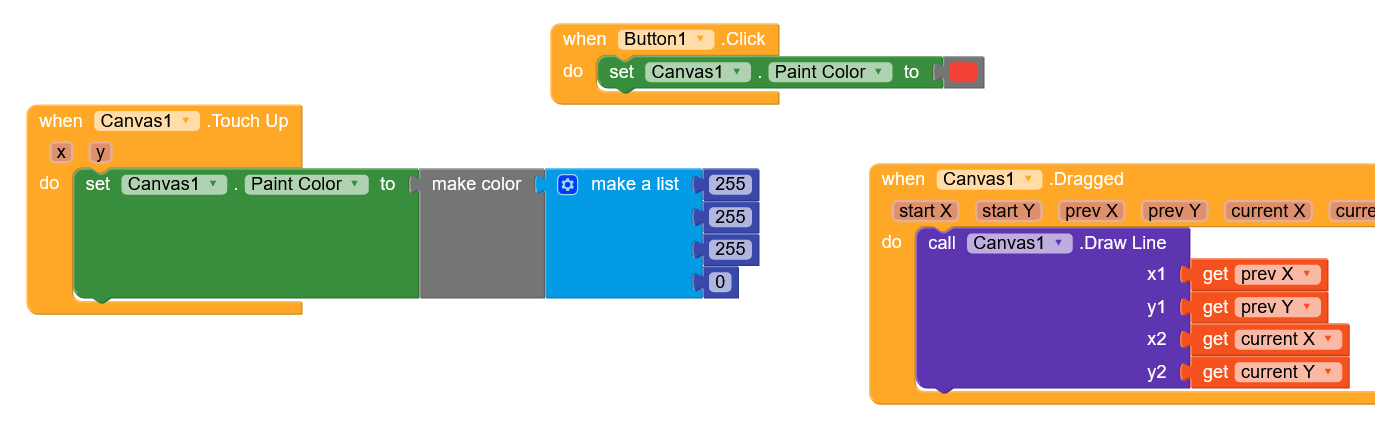Click the x parameter of the Touch Up event
This screenshot has width=1375, height=444.
click(x=62, y=152)
